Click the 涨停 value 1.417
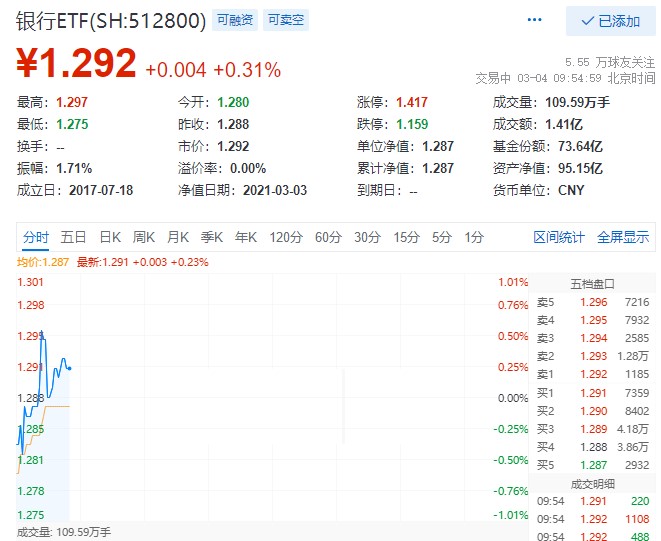661x541 pixels. (x=412, y=102)
